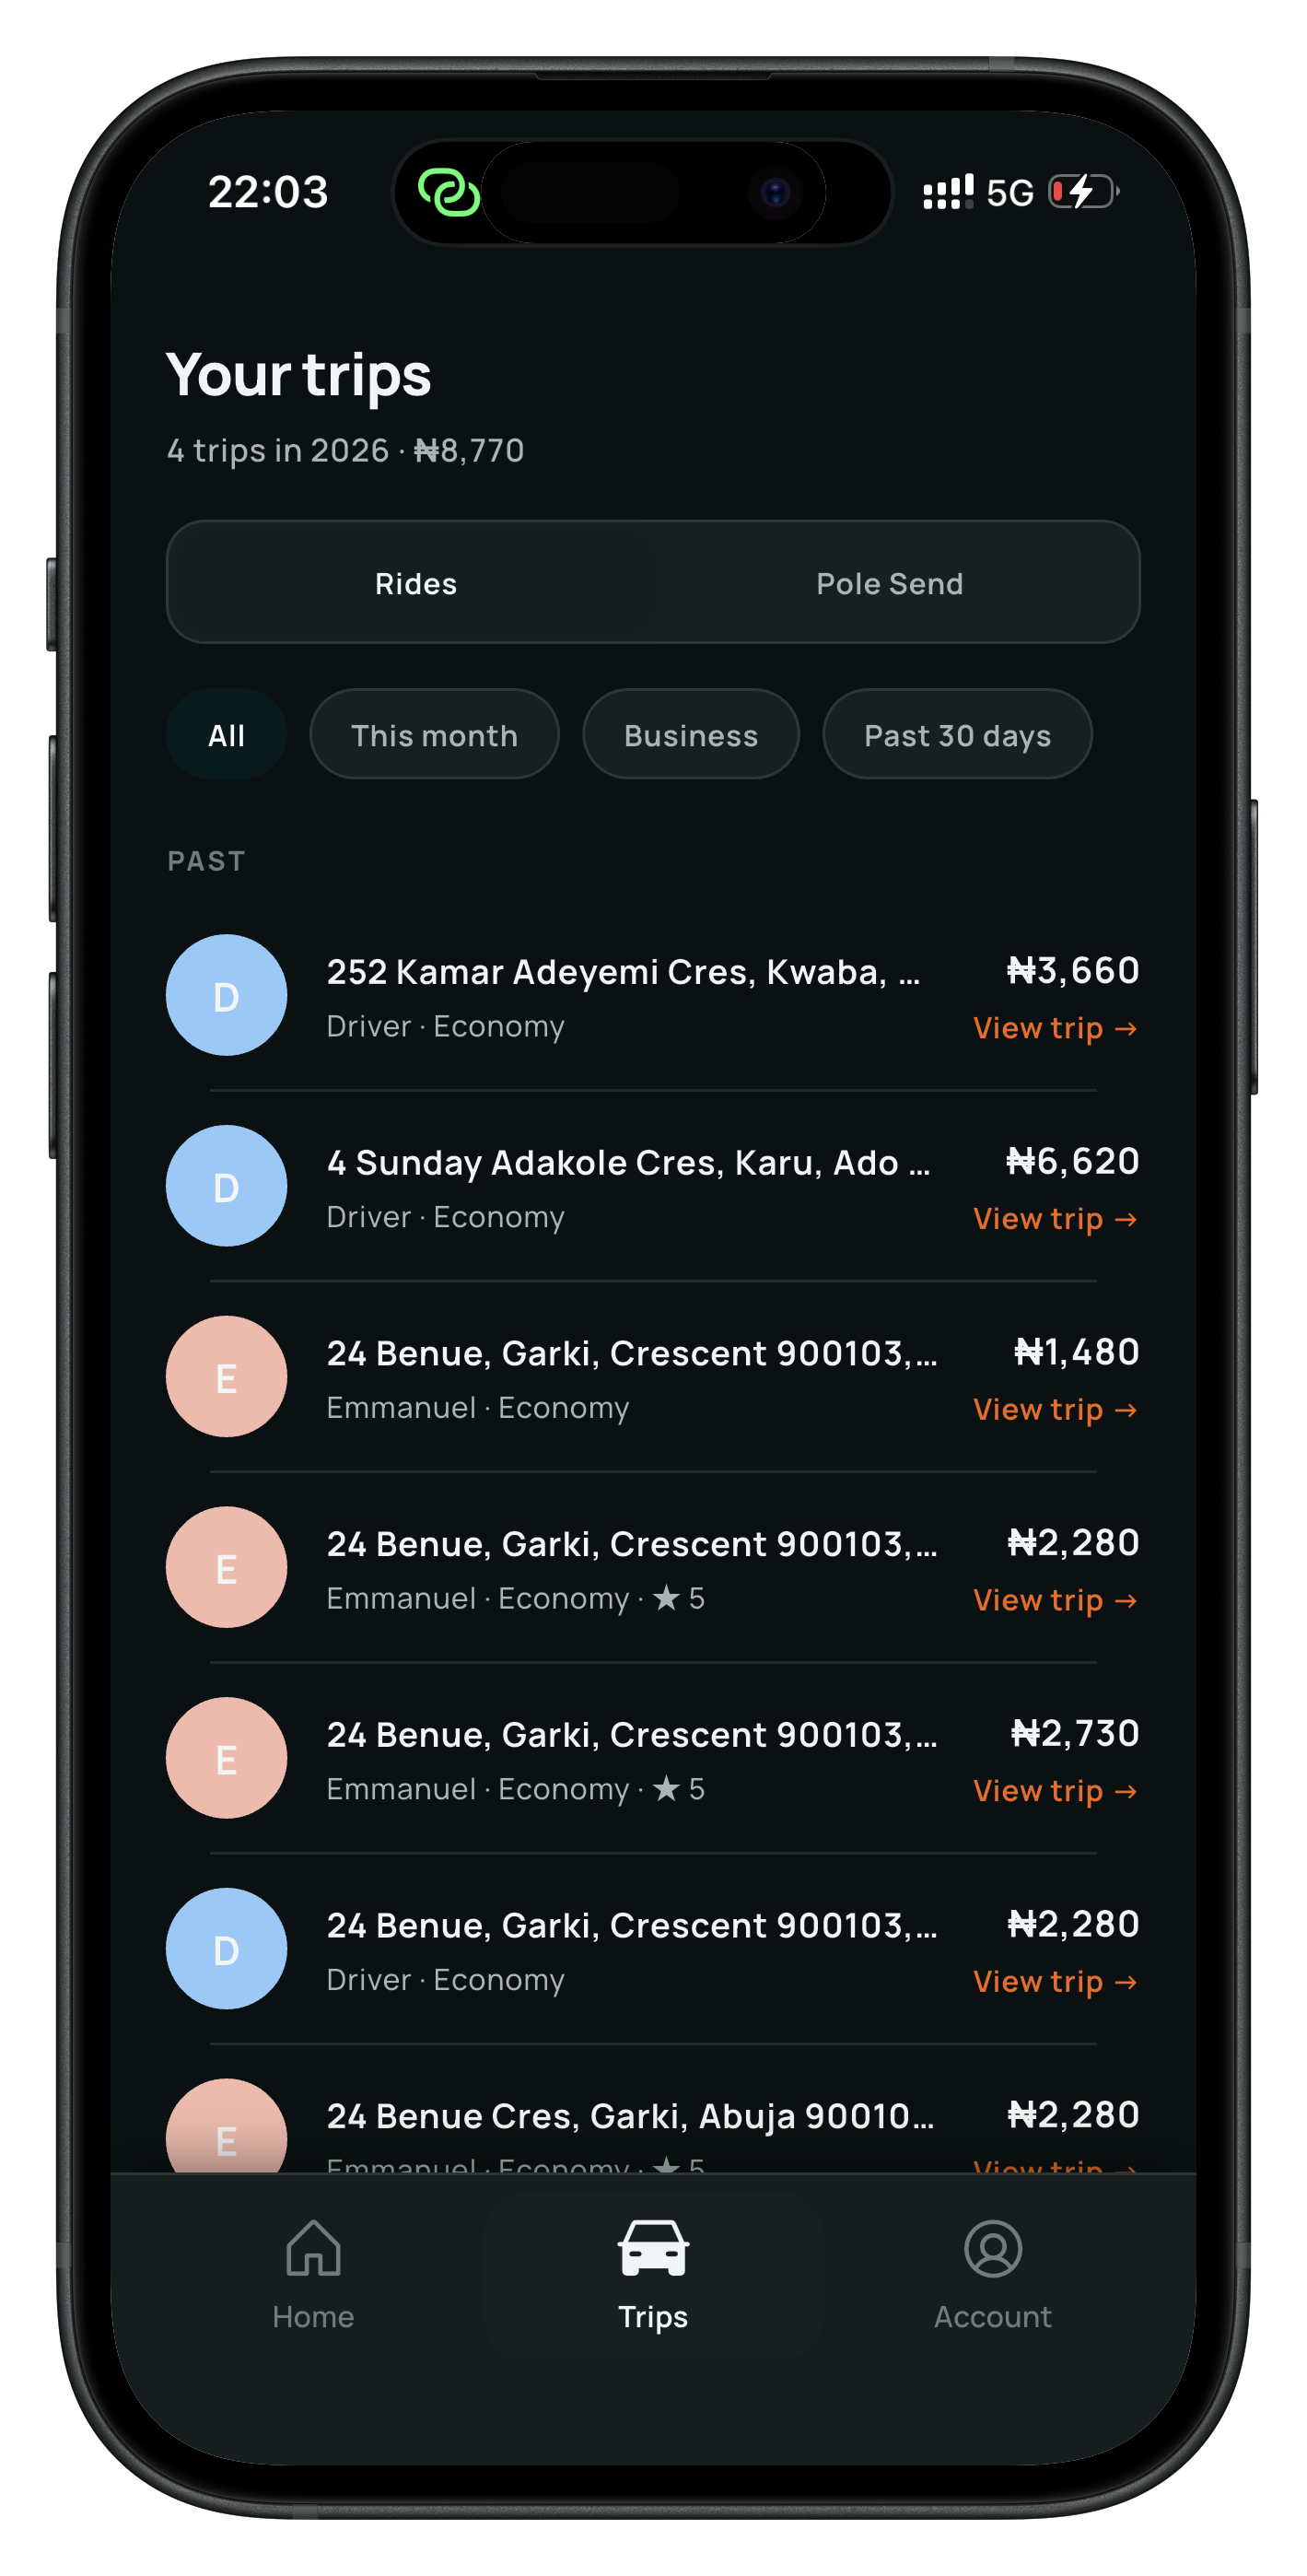The width and height of the screenshot is (1307, 2576).
Task: View trip for the ₦3,660 ride
Action: (1055, 1028)
